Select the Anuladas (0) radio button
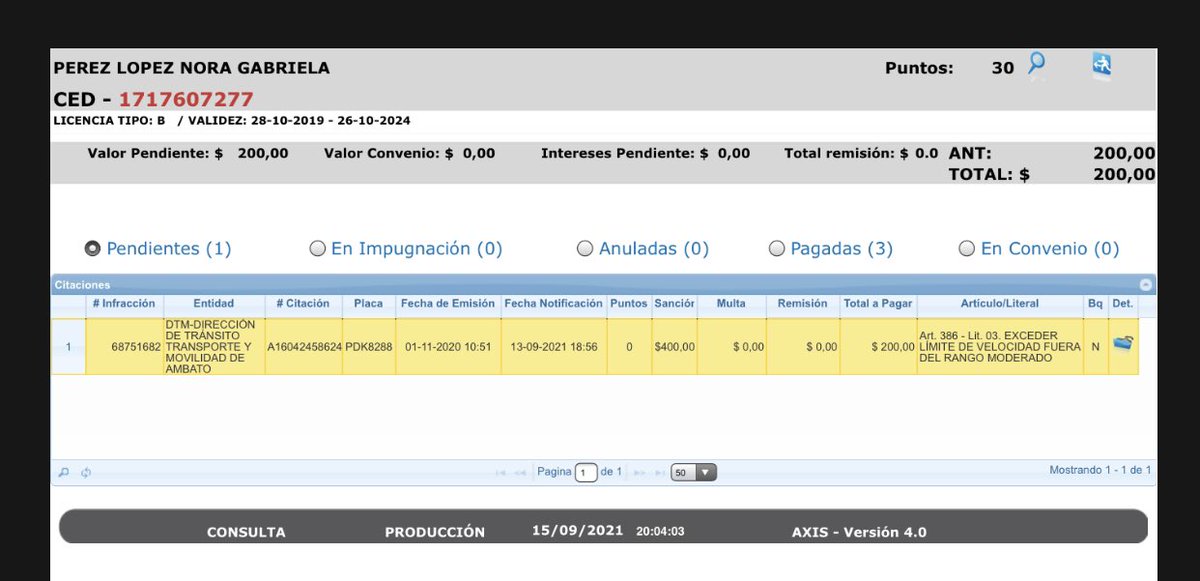Viewport: 1200px width, 581px height. click(x=585, y=248)
